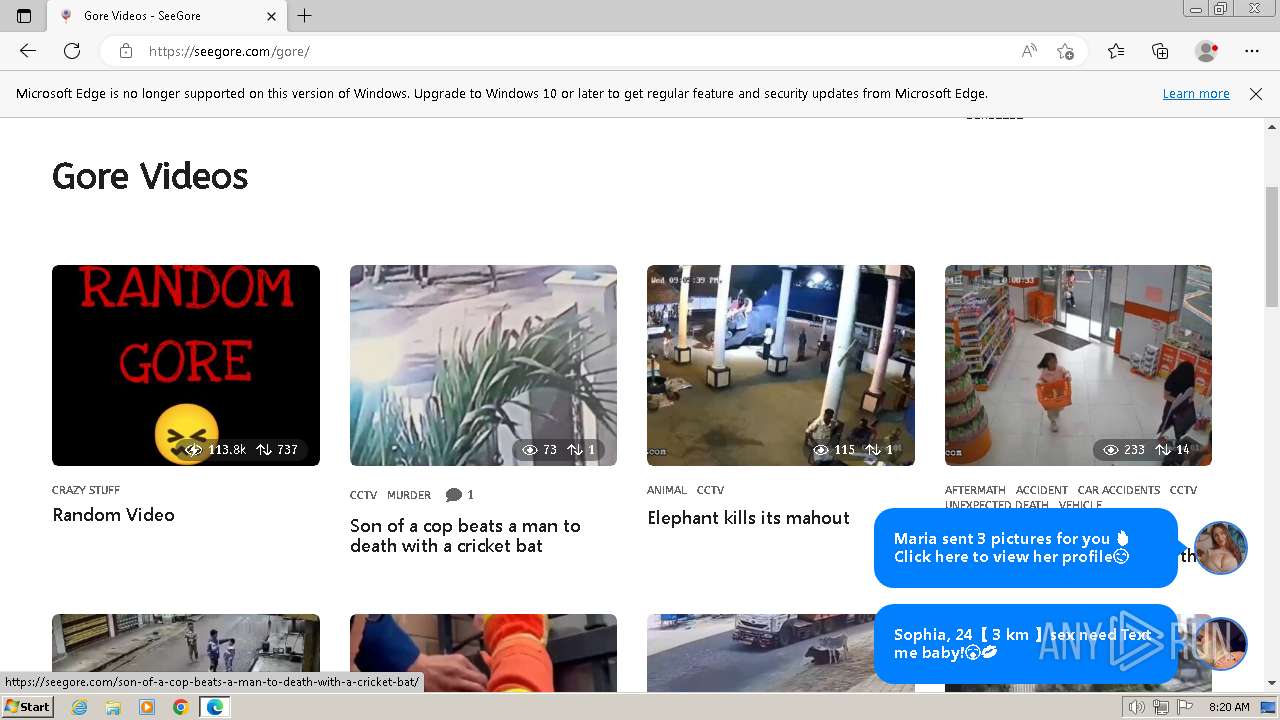Click the ACCIDENT category tag
The image size is (1280, 720).
1042,490
